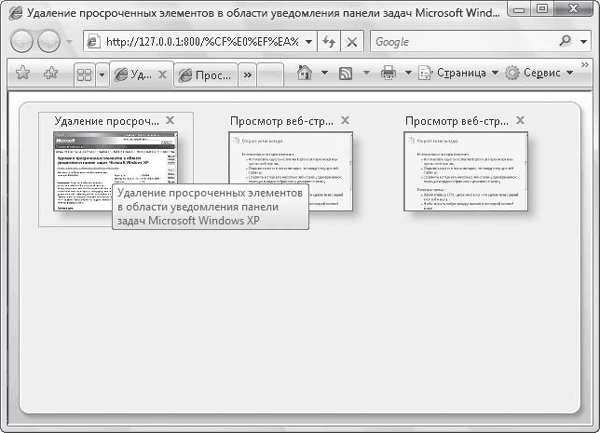The height and width of the screenshot is (433, 600).
Task: Click the Internet Explorer title bar icon
Action: (x=15, y=13)
